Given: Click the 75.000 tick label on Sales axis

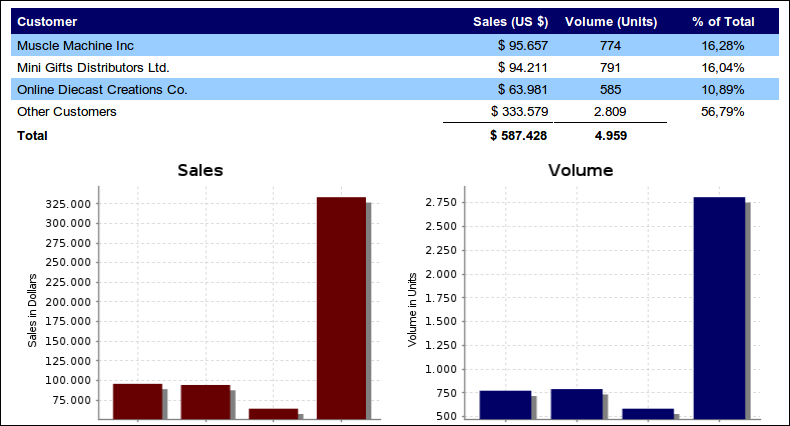Looking at the screenshot, I should (x=71, y=400).
